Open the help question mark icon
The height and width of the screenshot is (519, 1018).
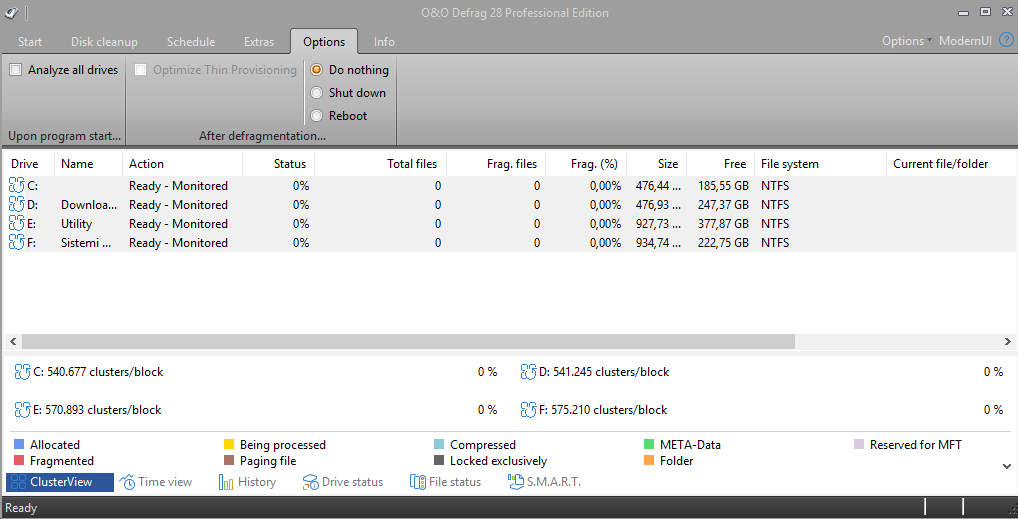(1006, 40)
